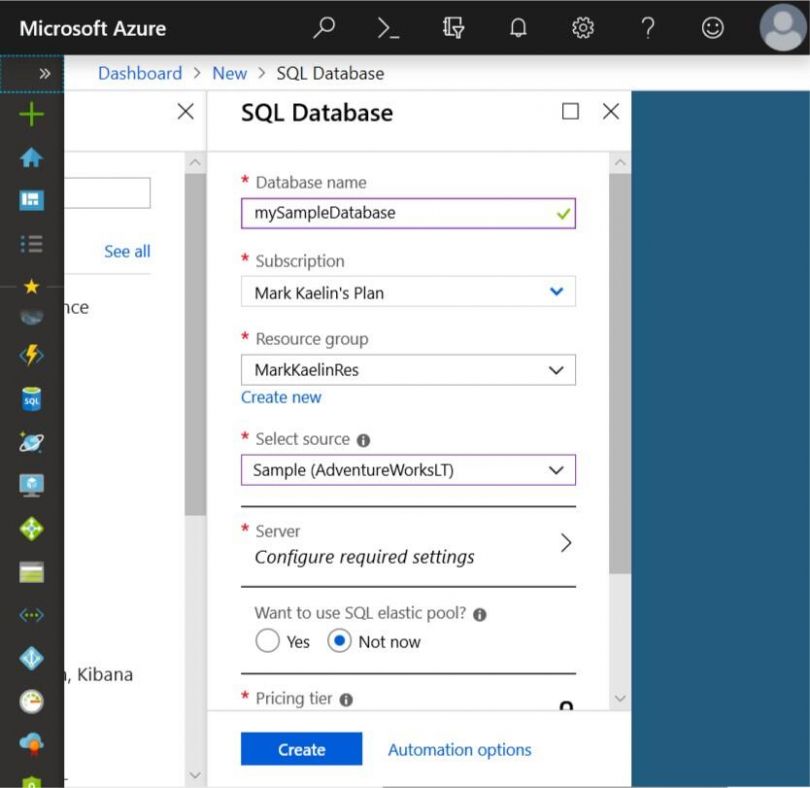The width and height of the screenshot is (810, 788).
Task: Select the Favorites star icon
Action: 31,287
